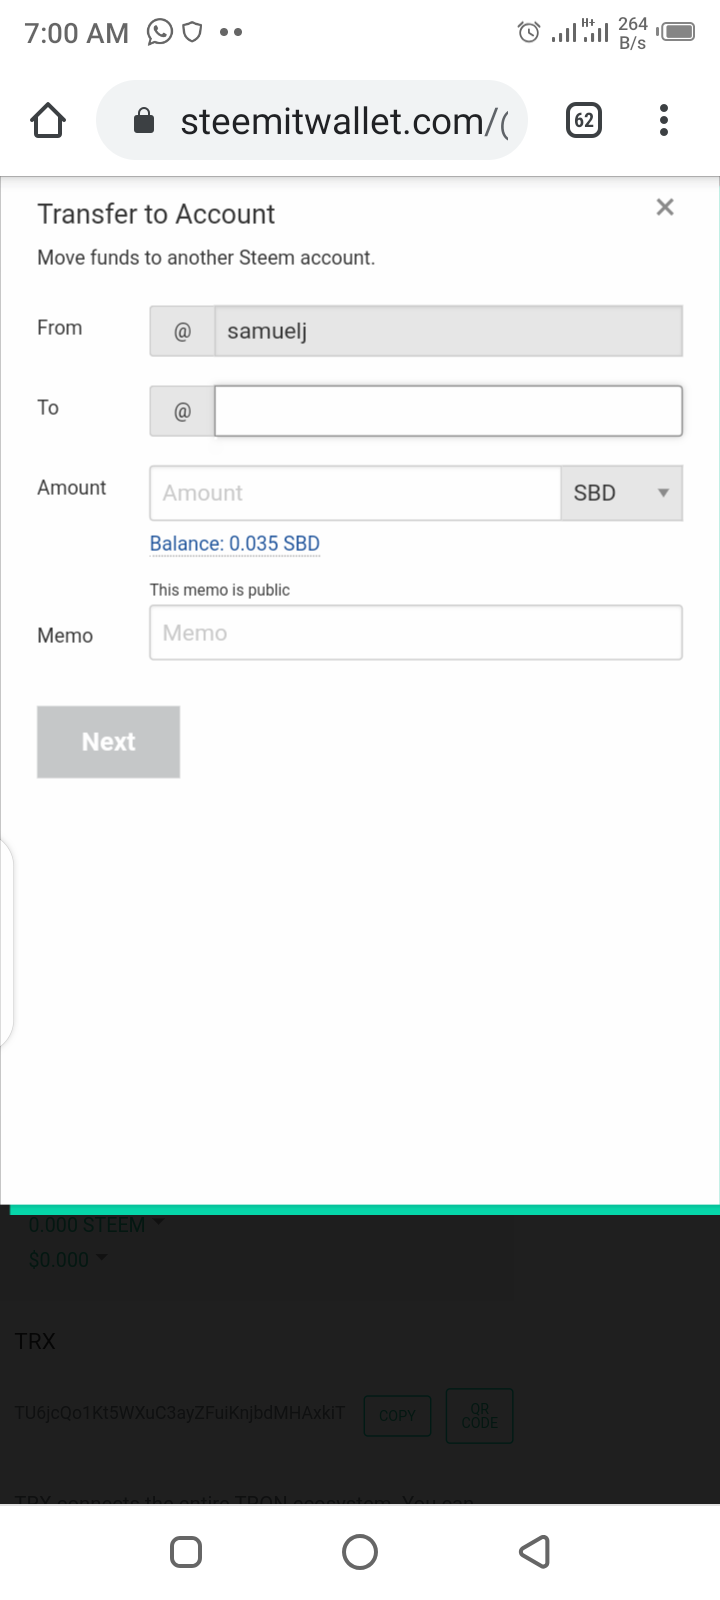Tap the battery icon in the status bar
This screenshot has width=720, height=1600.
point(677,33)
